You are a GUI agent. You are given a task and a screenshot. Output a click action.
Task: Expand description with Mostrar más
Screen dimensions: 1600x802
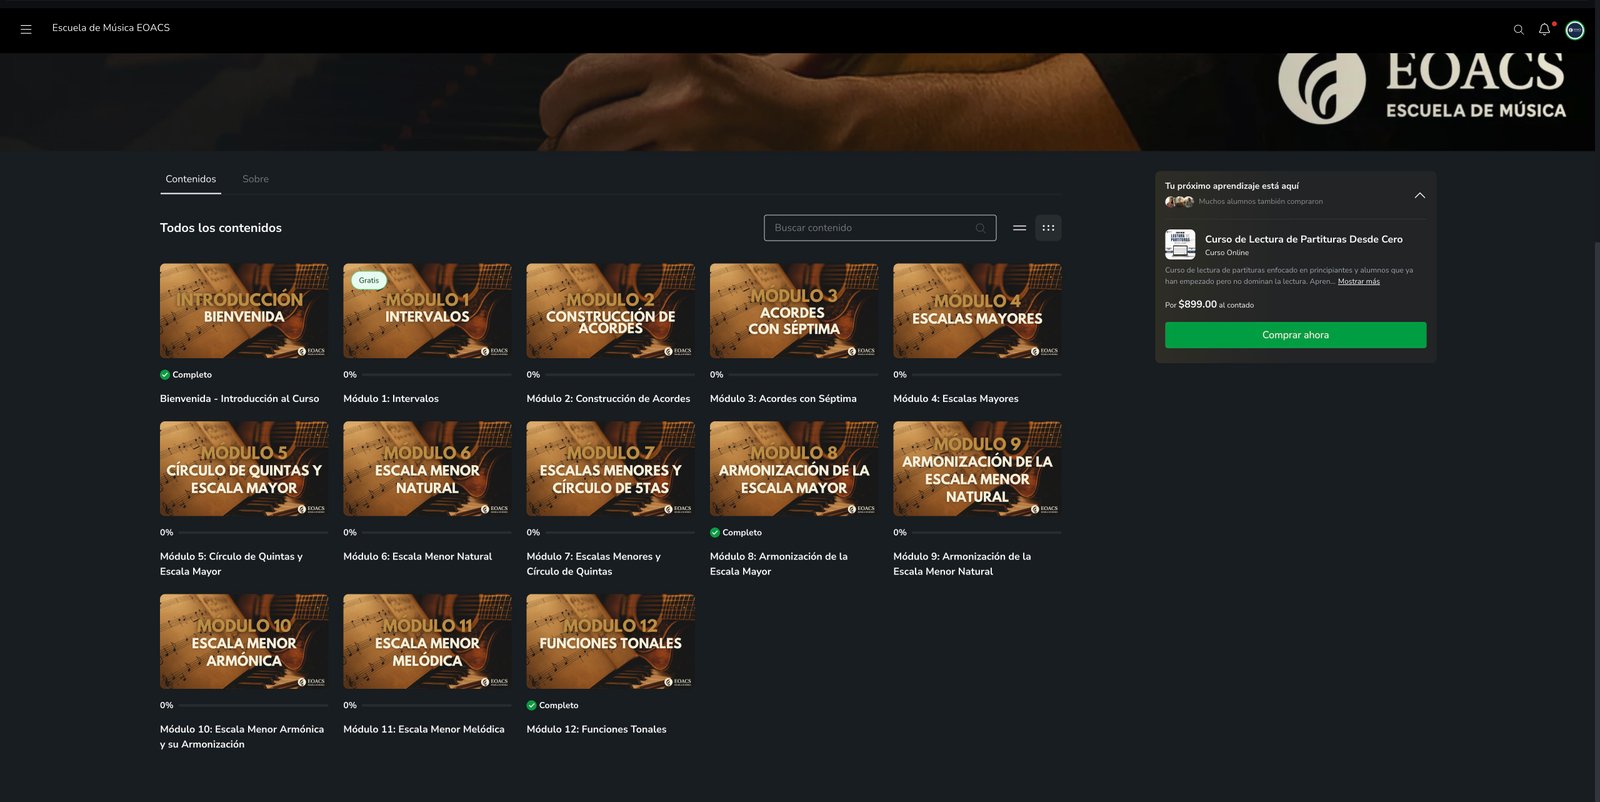pyautogui.click(x=1359, y=282)
